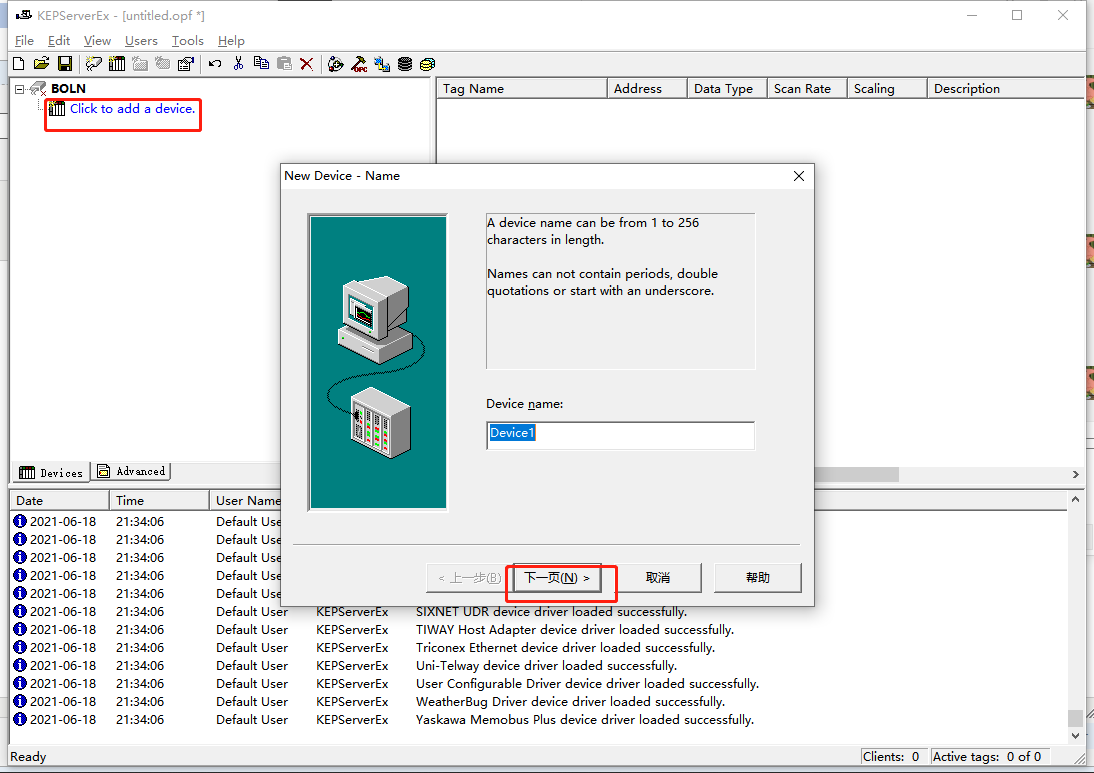Click the Description column header
This screenshot has width=1094, height=773.
[x=1006, y=89]
